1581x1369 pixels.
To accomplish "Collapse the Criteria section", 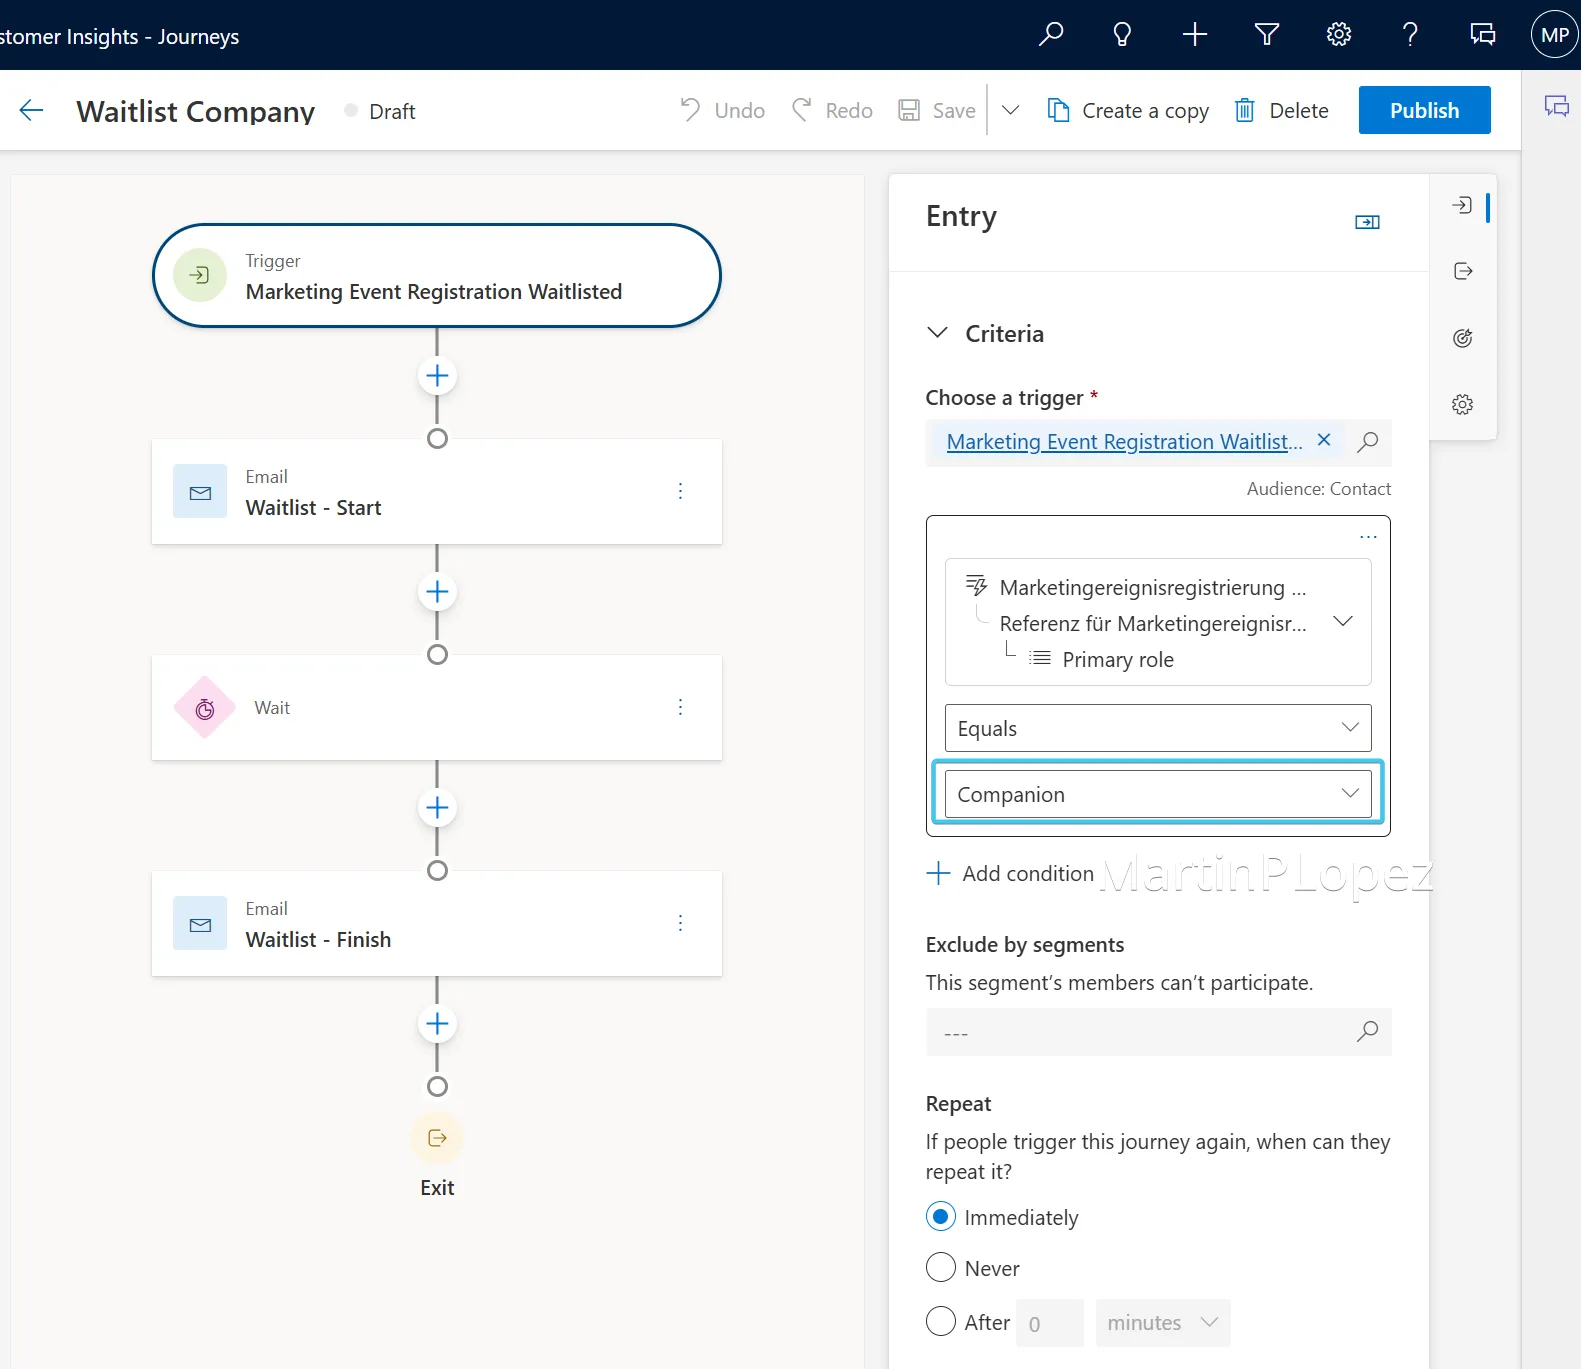I will pyautogui.click(x=937, y=333).
